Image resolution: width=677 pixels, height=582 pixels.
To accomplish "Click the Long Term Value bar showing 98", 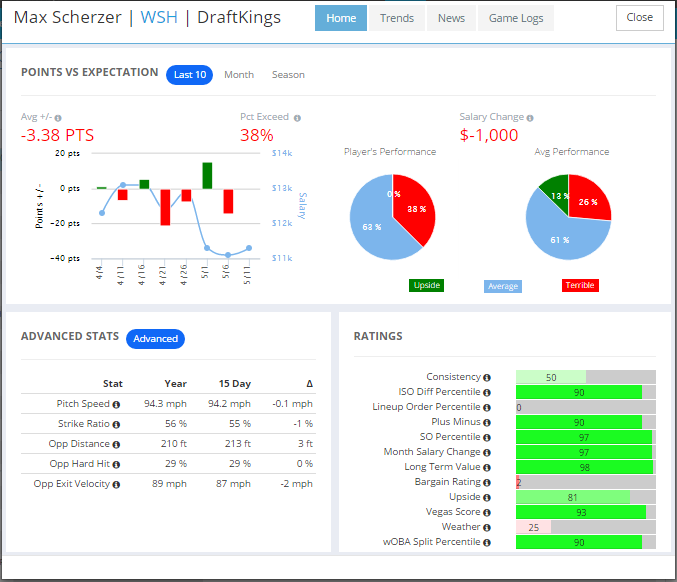I will coord(585,467).
